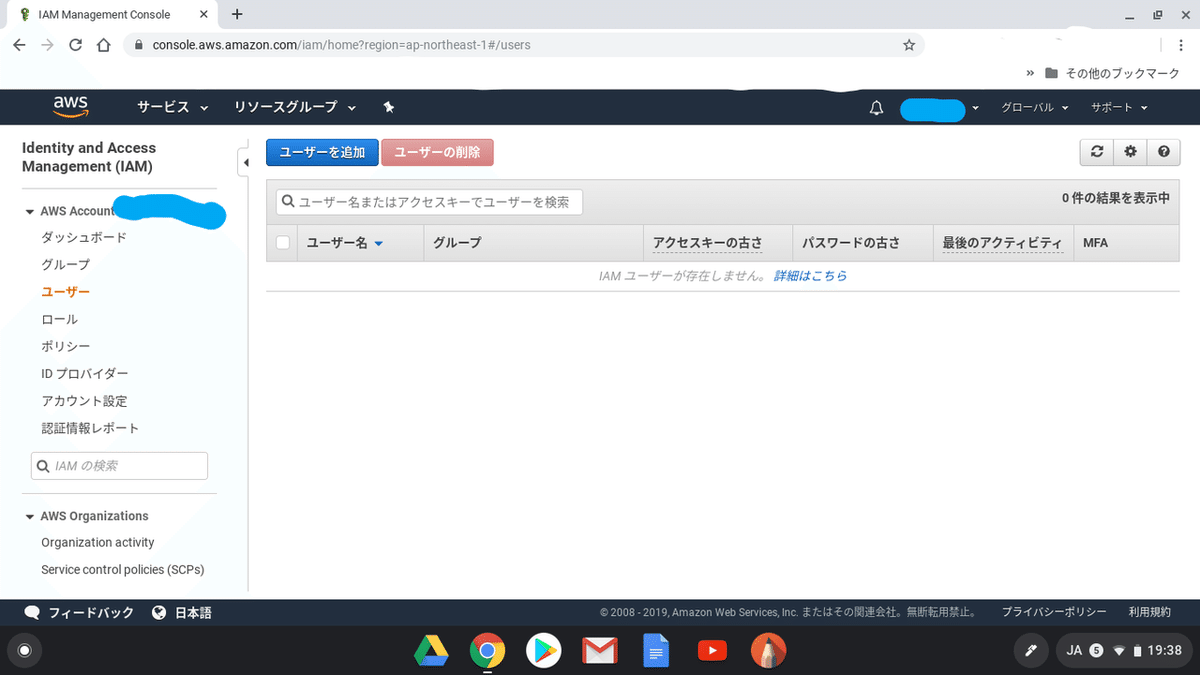Click the user search field
This screenshot has height=675, width=1200.
click(x=428, y=201)
